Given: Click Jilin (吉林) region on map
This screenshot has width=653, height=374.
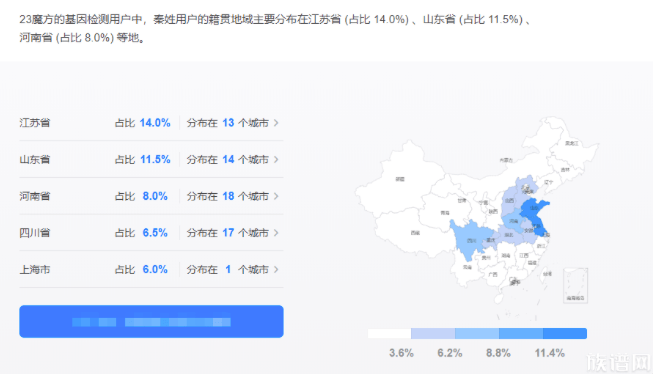Looking at the screenshot, I should click(565, 170).
